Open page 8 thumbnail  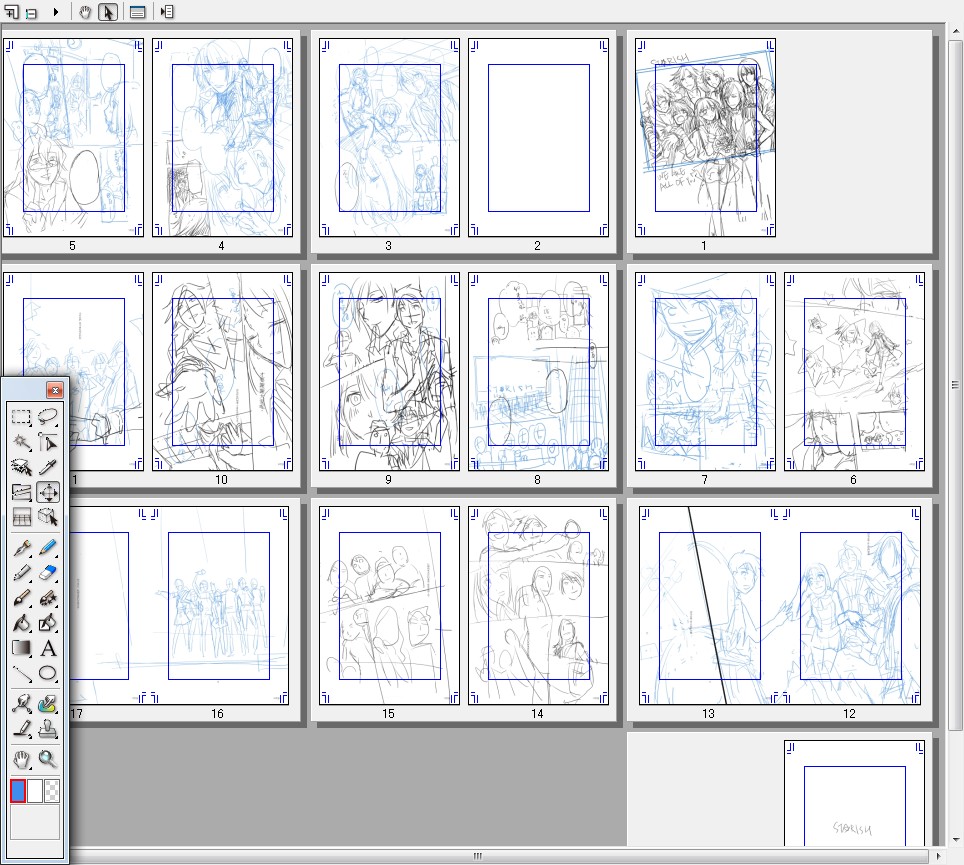tap(539, 372)
